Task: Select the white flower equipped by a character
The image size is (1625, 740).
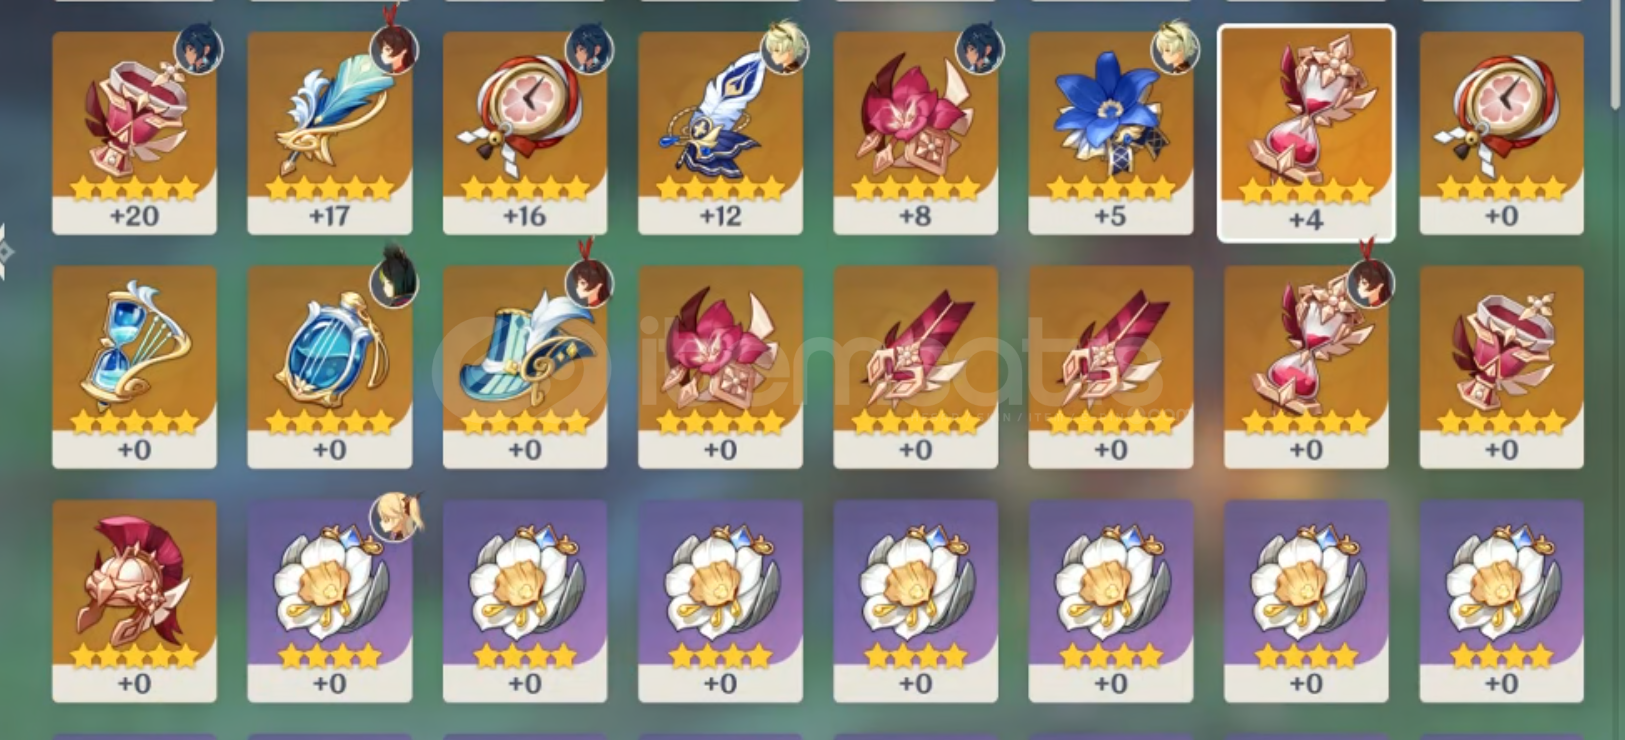Action: coord(329,601)
